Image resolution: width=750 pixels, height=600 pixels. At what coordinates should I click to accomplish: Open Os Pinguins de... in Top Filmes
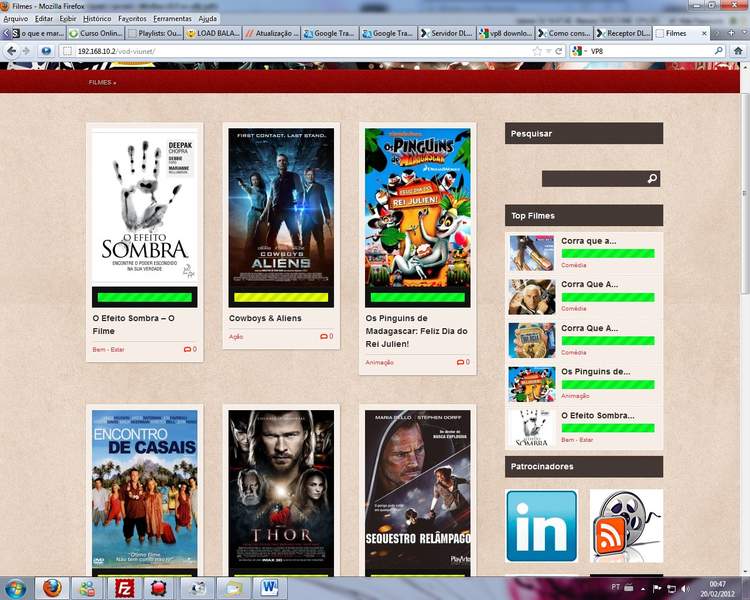click(596, 371)
